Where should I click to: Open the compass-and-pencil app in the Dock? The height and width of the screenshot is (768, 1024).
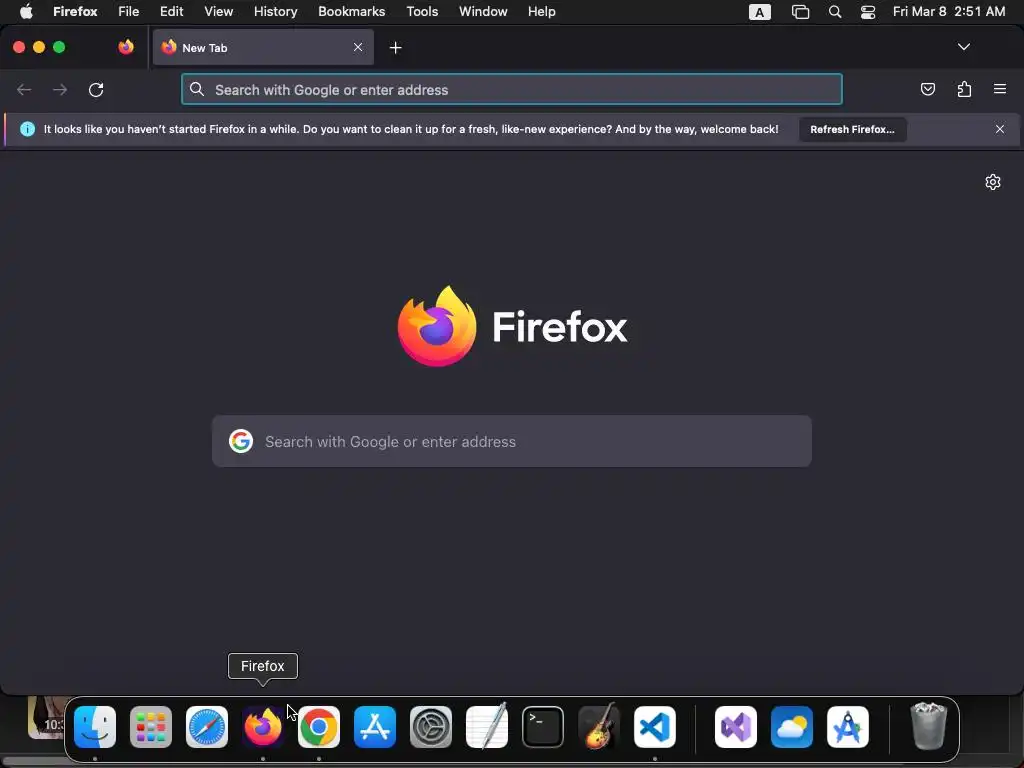point(848,727)
